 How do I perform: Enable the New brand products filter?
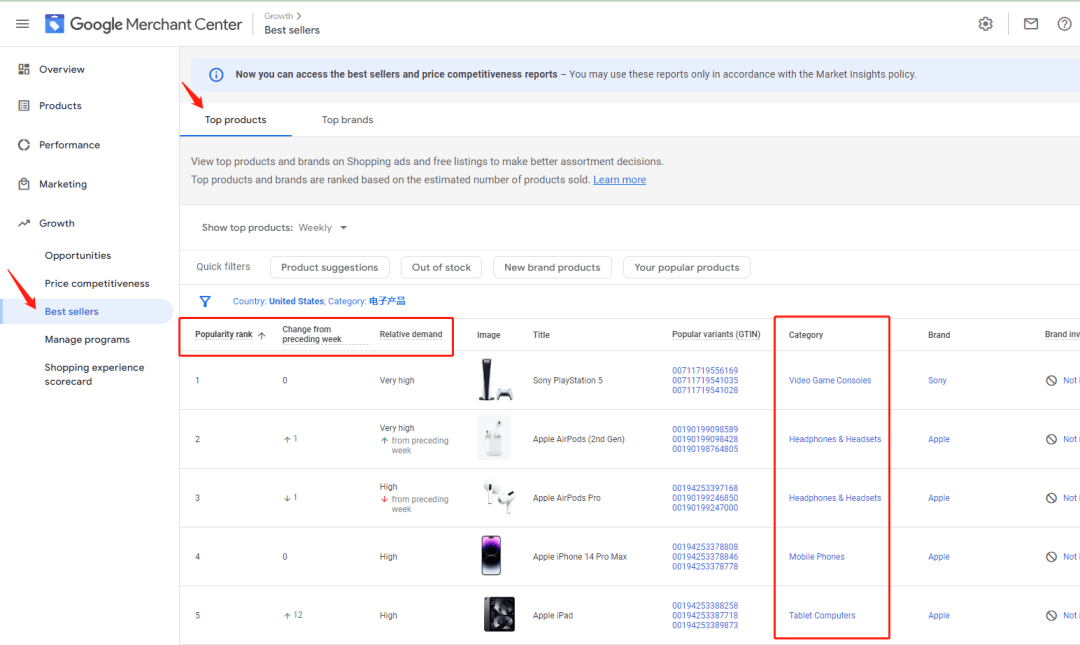click(552, 267)
